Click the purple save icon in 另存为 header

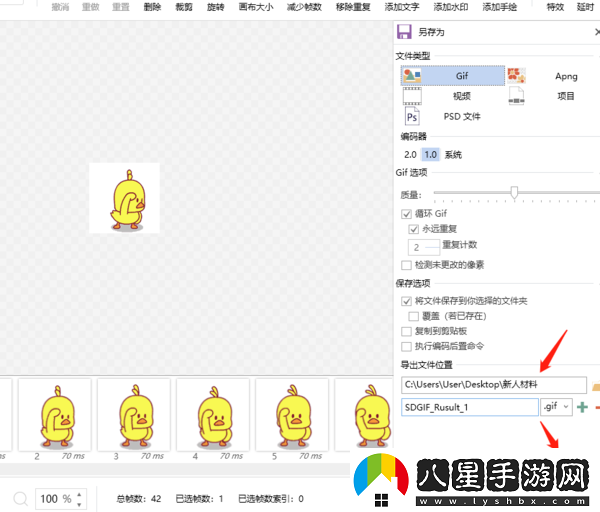[404, 32]
